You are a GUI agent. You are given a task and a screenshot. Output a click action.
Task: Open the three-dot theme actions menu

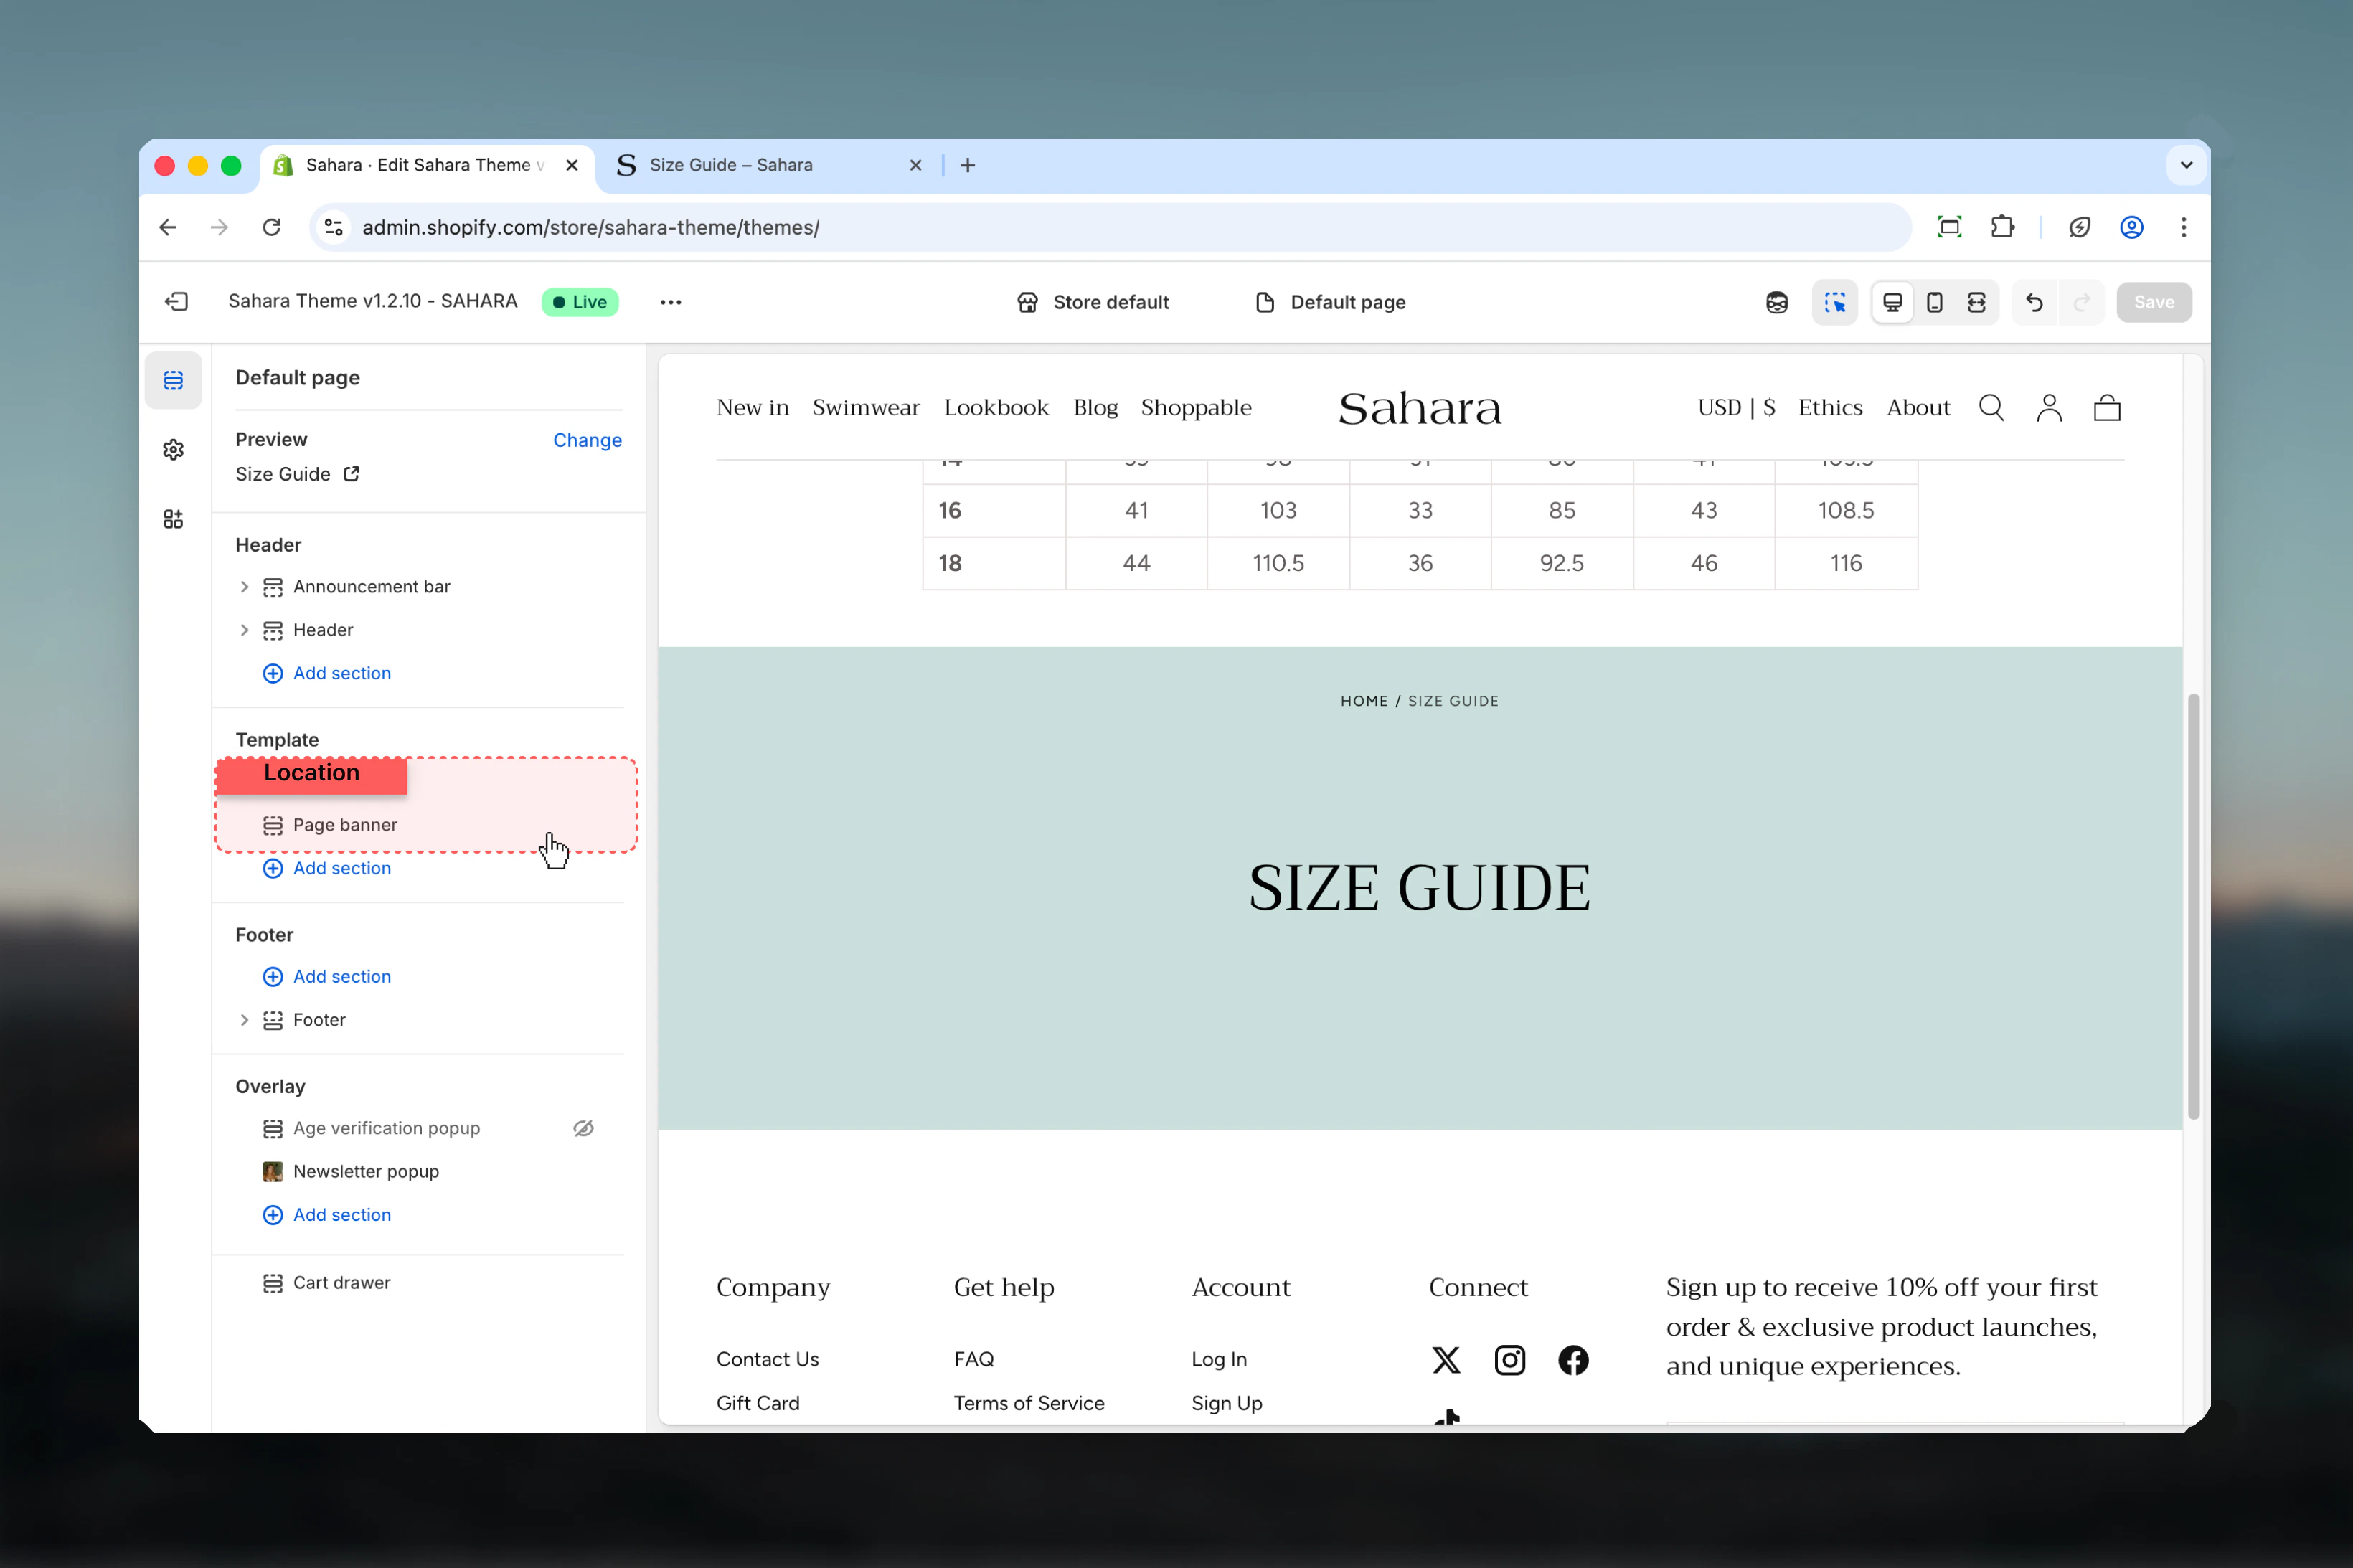670,302
